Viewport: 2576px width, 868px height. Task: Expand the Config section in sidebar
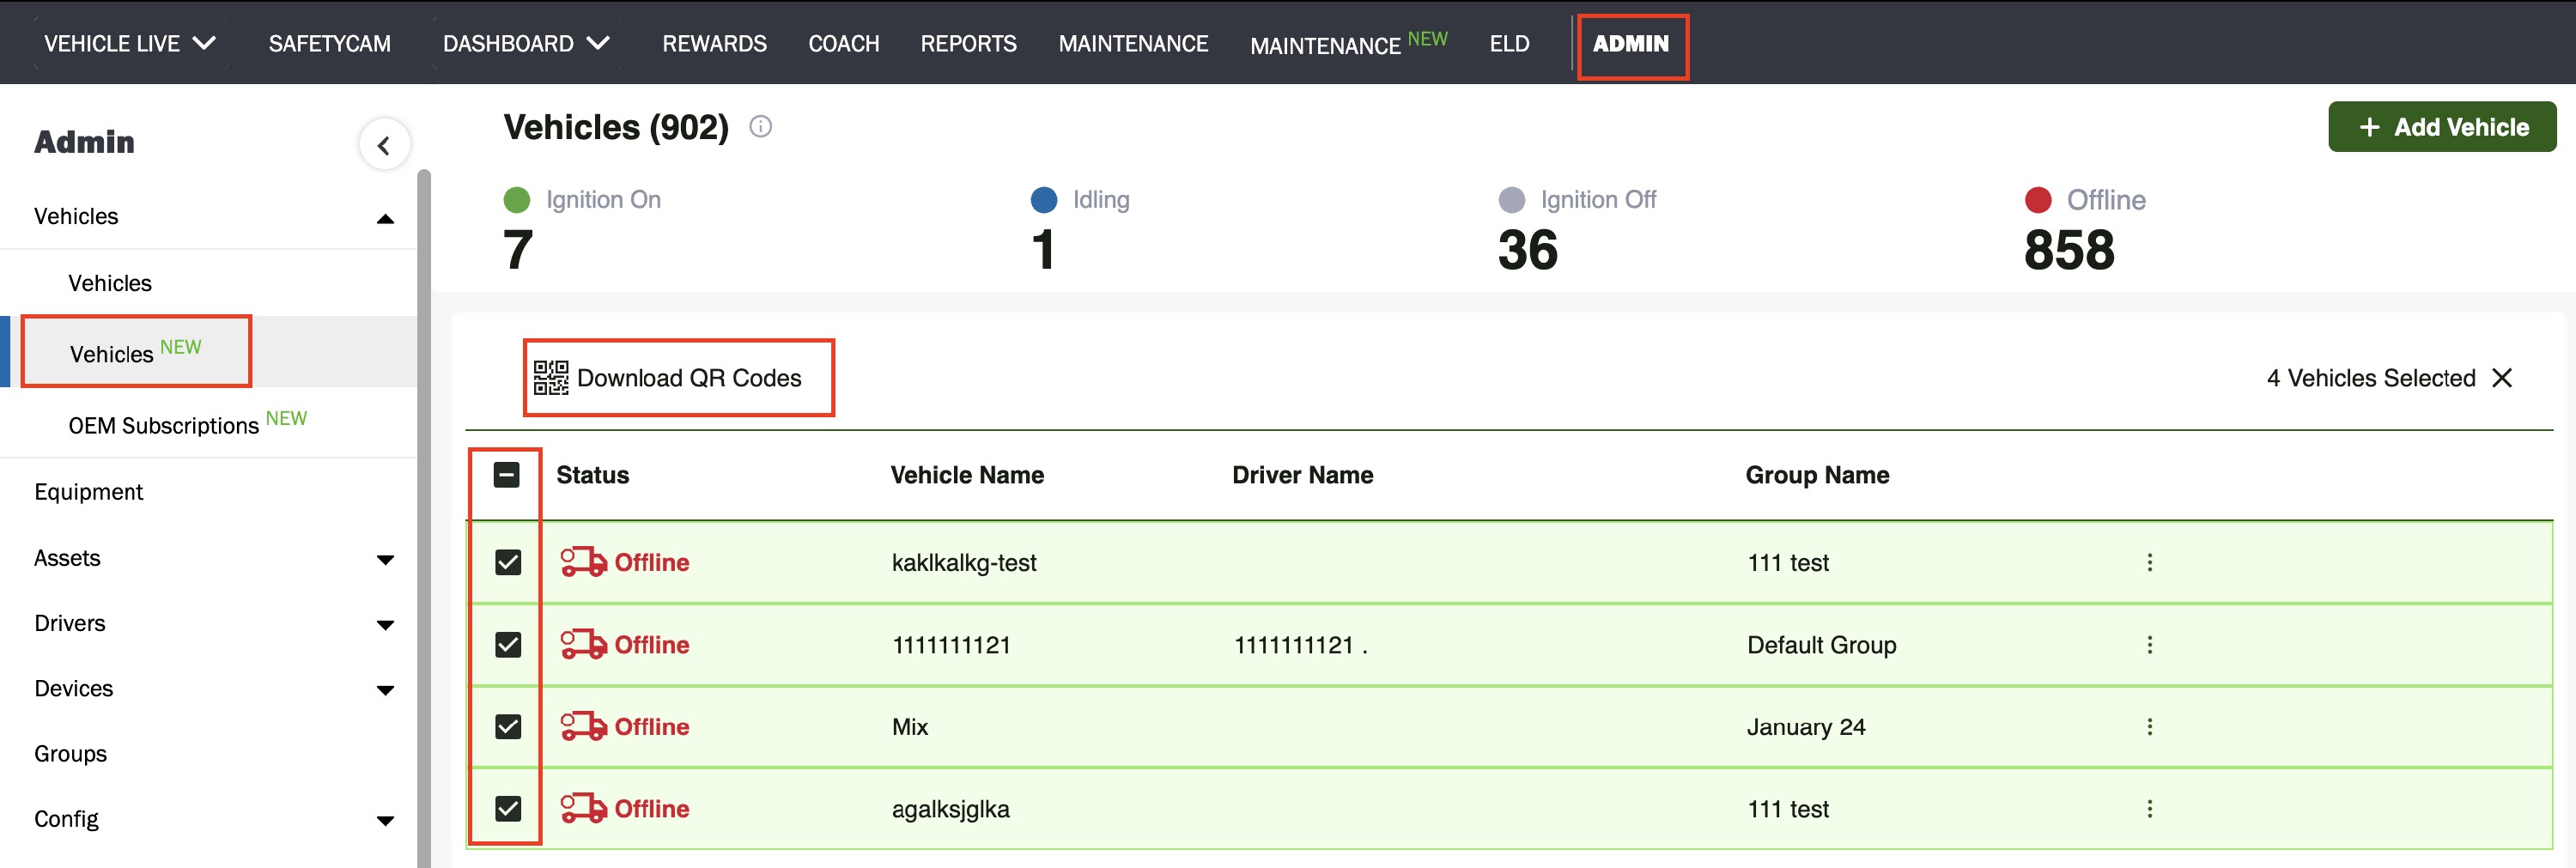click(385, 821)
